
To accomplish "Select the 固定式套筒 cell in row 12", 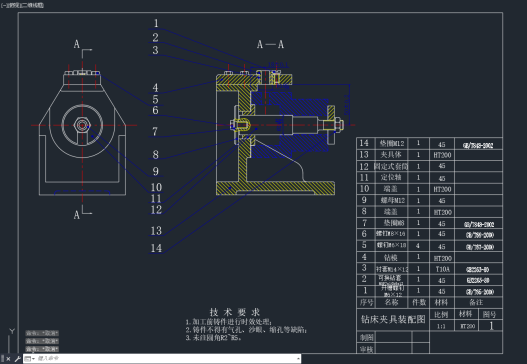I will point(392,166).
